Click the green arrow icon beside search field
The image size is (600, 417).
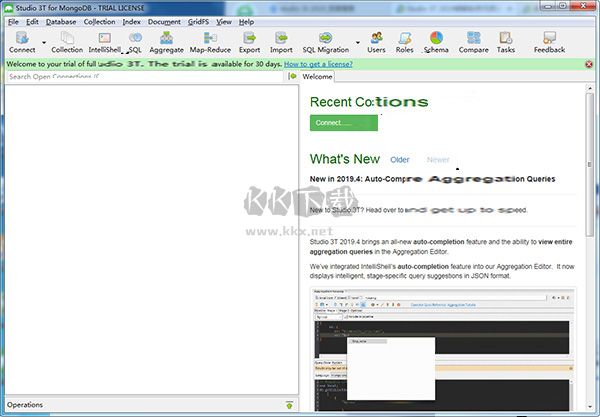click(293, 76)
